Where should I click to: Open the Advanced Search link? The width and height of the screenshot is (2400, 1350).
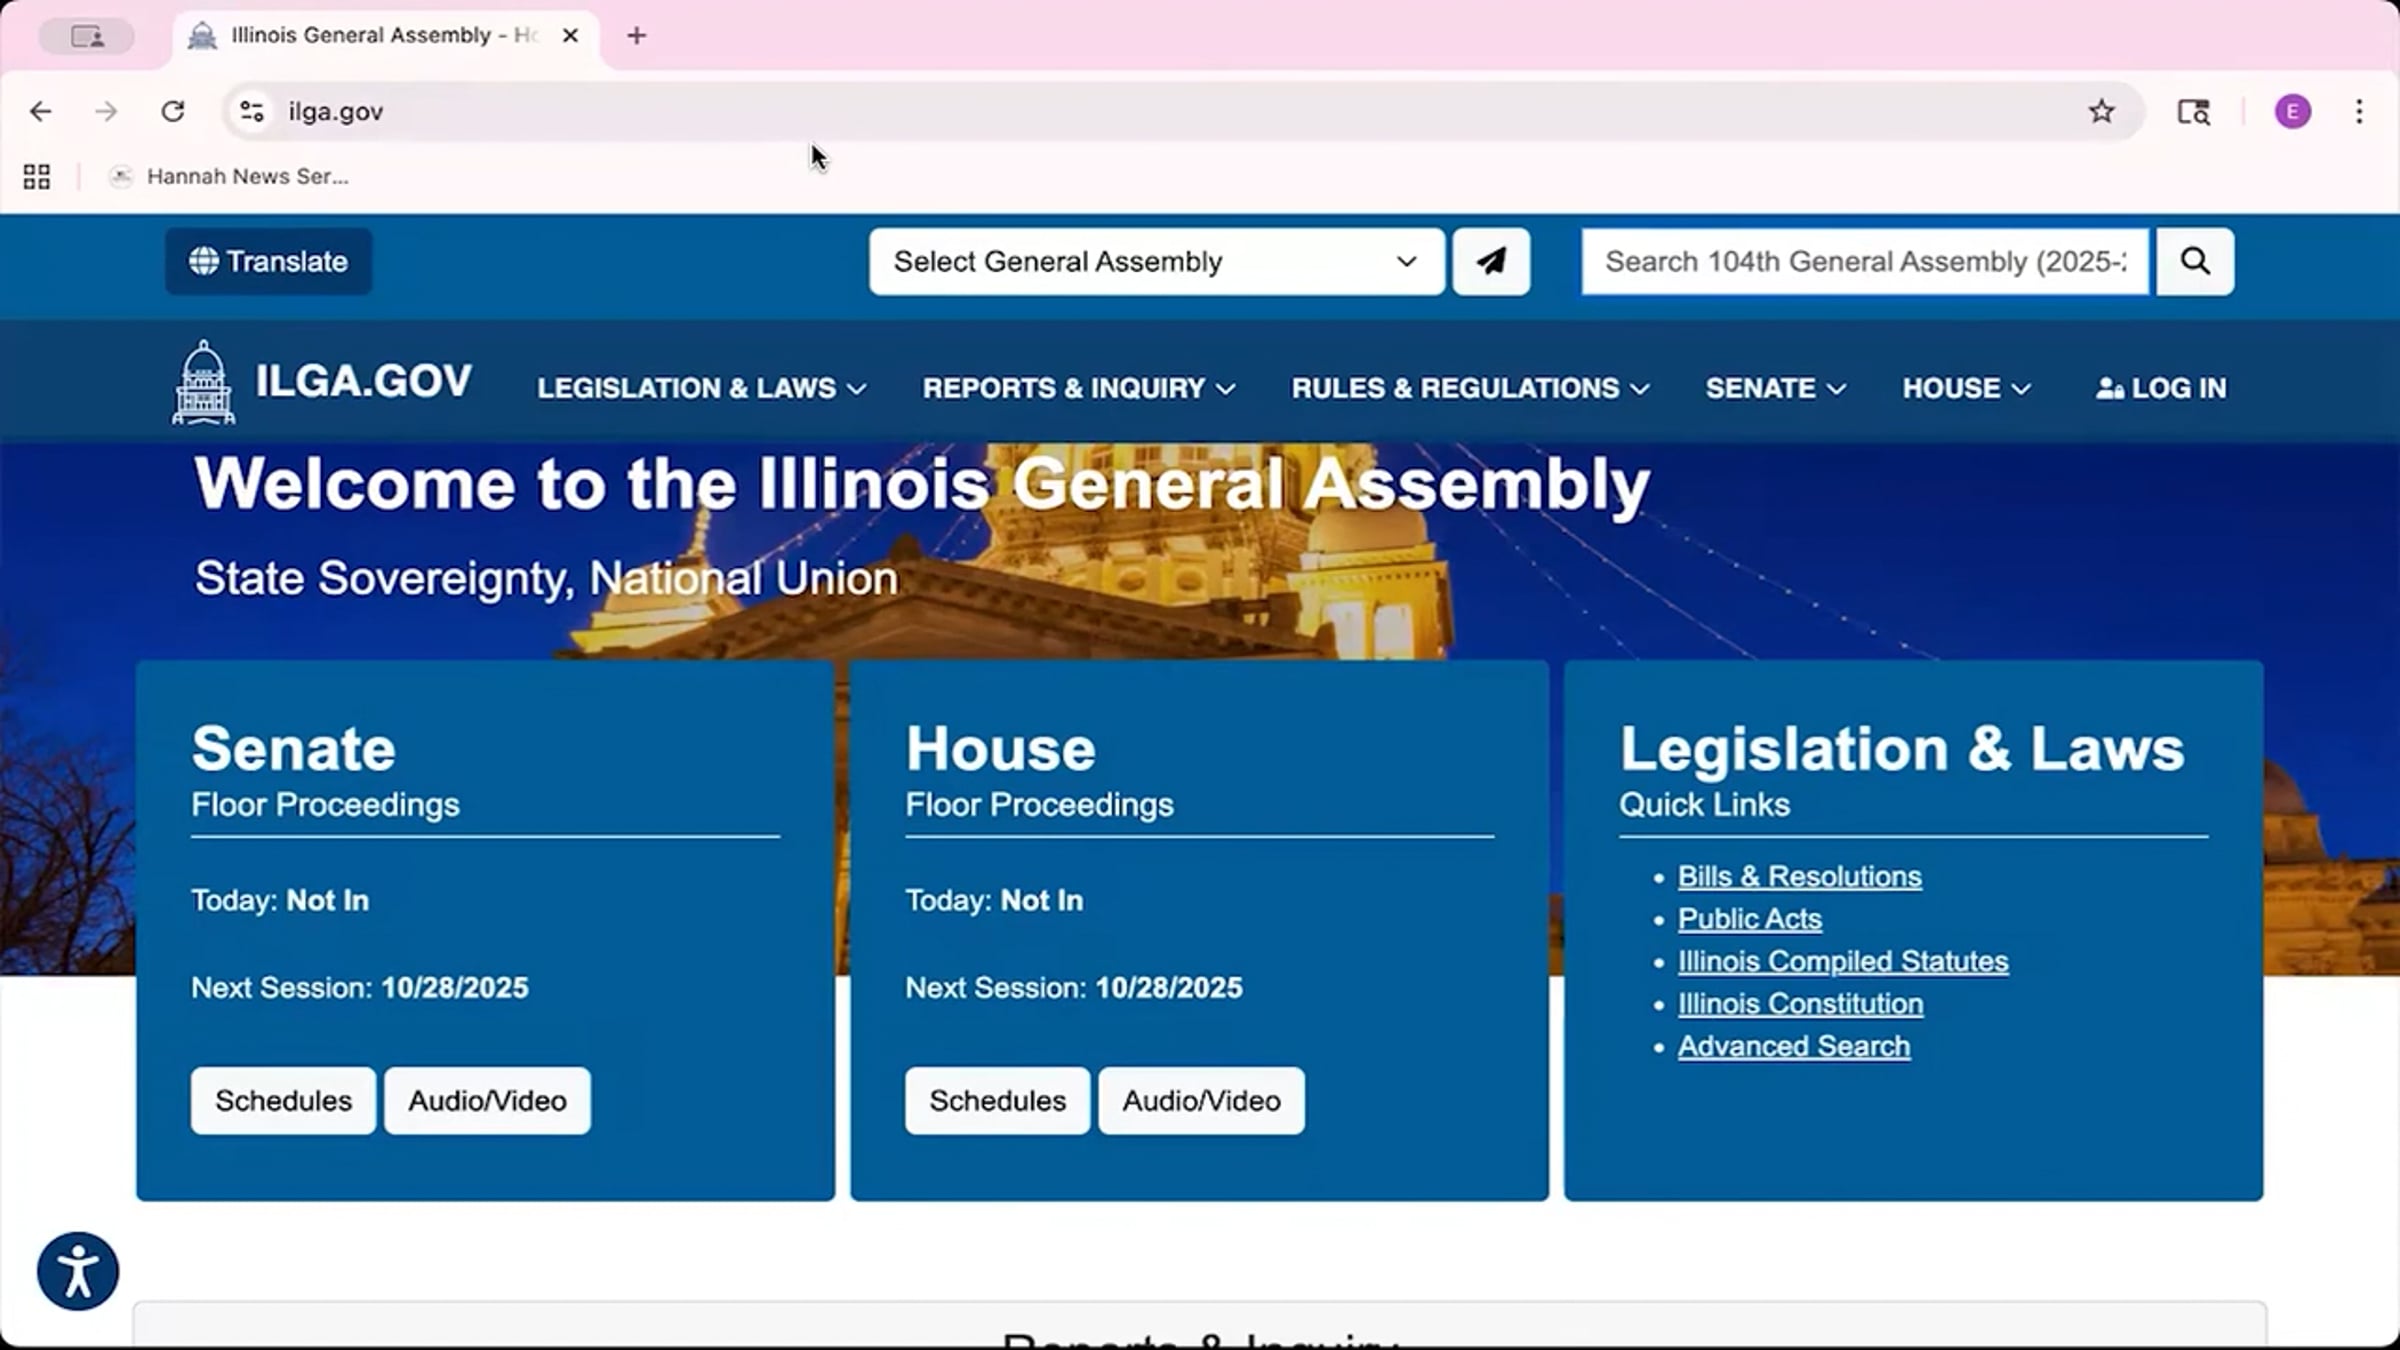(x=1794, y=1046)
